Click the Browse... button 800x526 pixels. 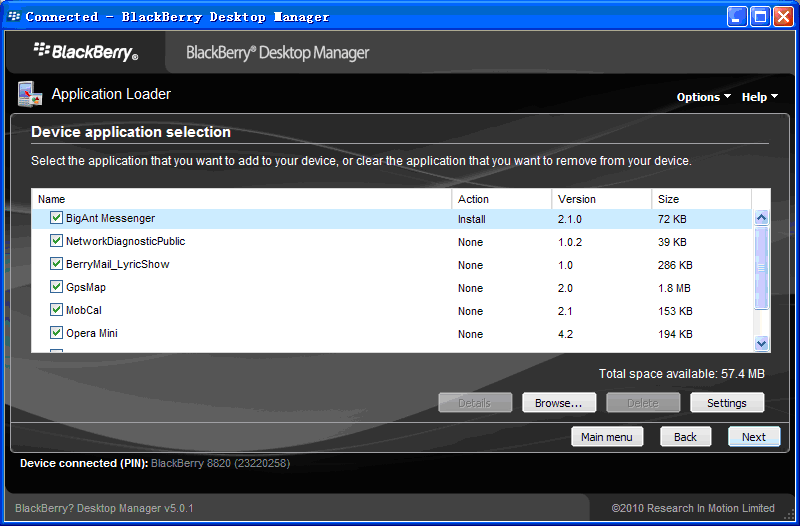pyautogui.click(x=559, y=403)
